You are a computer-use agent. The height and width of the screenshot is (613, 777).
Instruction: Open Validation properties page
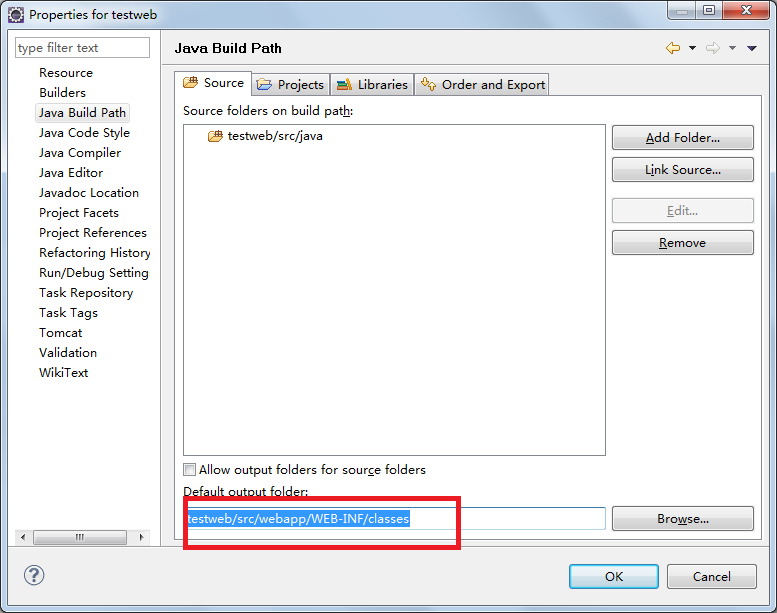[68, 353]
